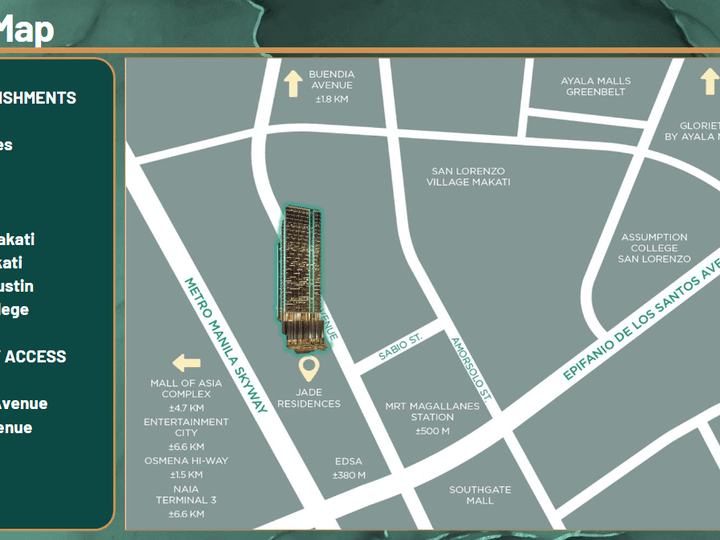Click 'SAN LORENZO VILLAGE MAKATI' label
Image resolution: width=720 pixels, height=540 pixels.
(x=468, y=177)
